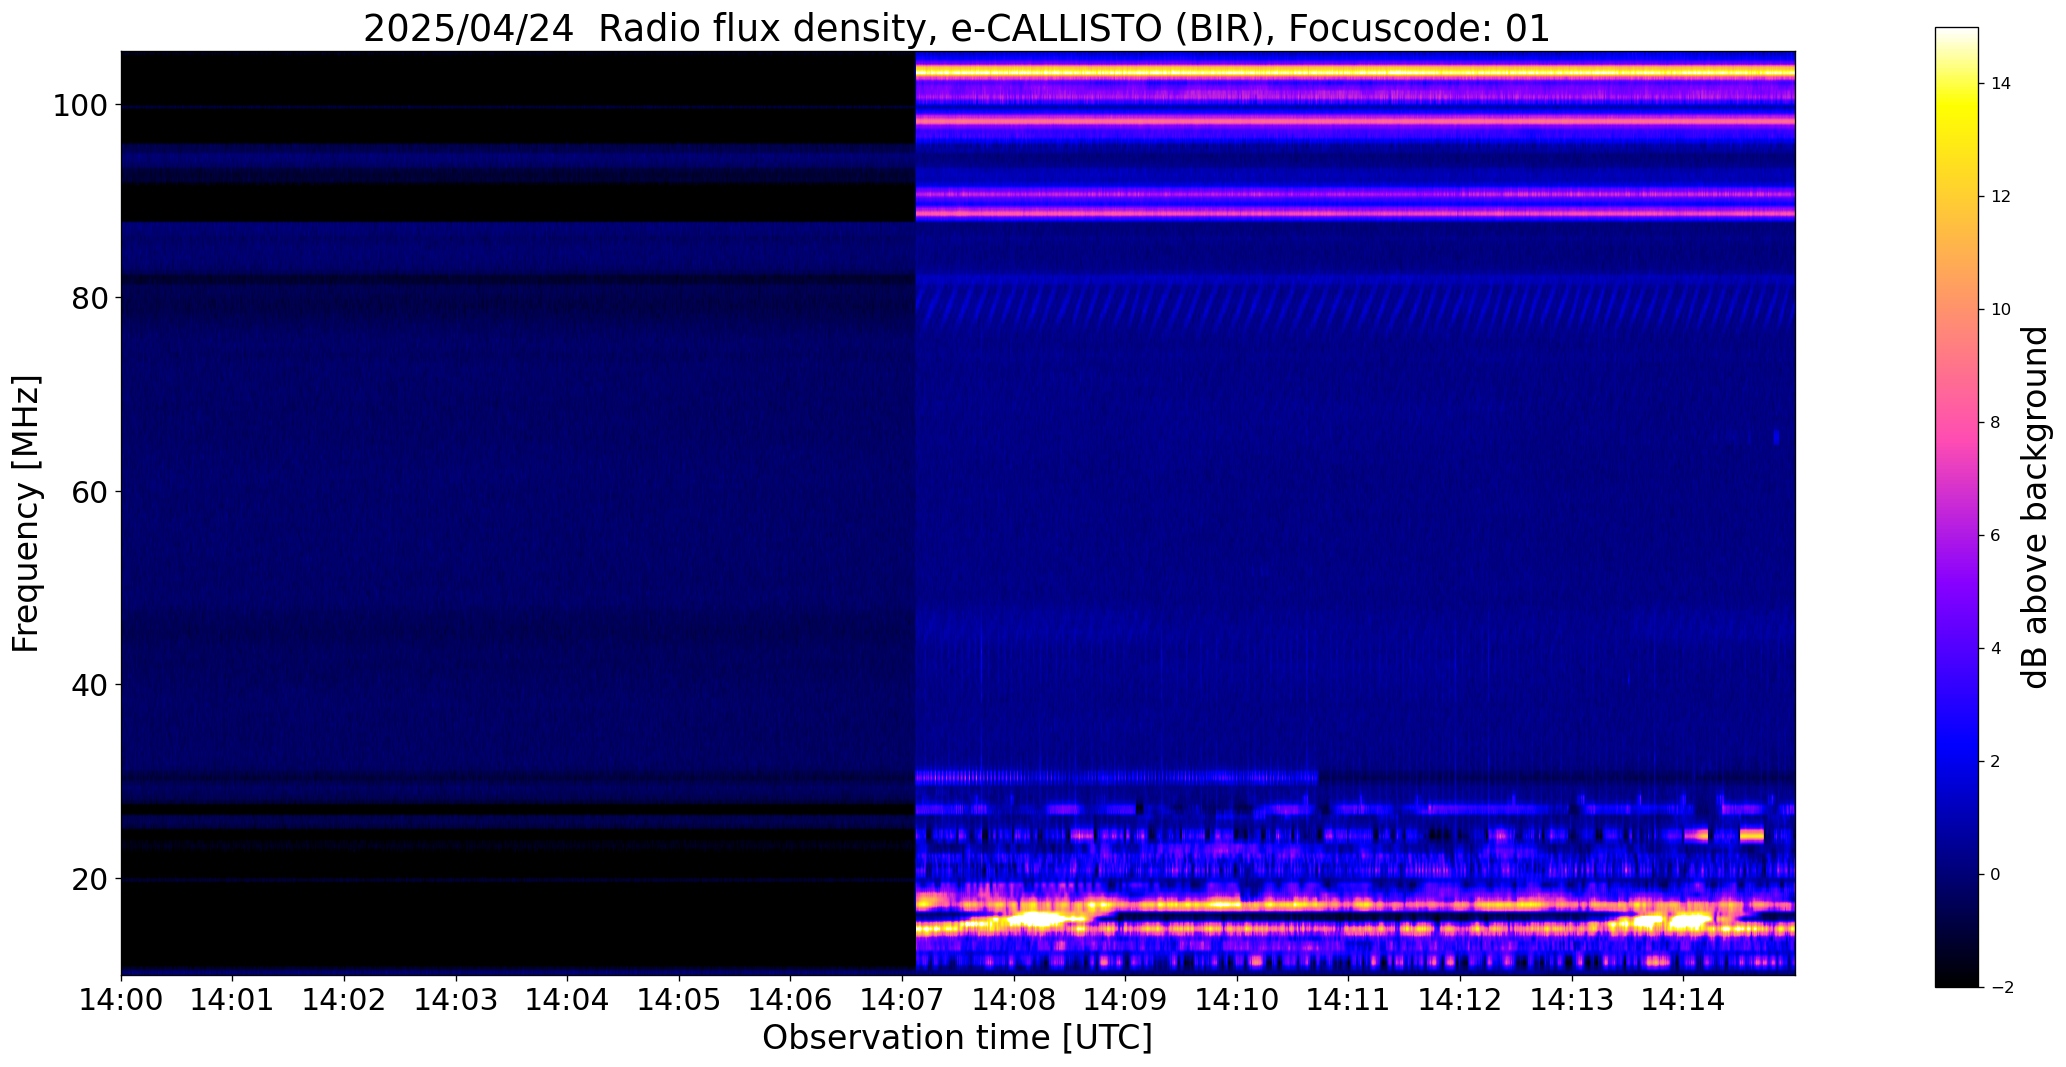Click the 14:06 time tick label
The width and height of the screenshot is (2066, 1067).
790,999
